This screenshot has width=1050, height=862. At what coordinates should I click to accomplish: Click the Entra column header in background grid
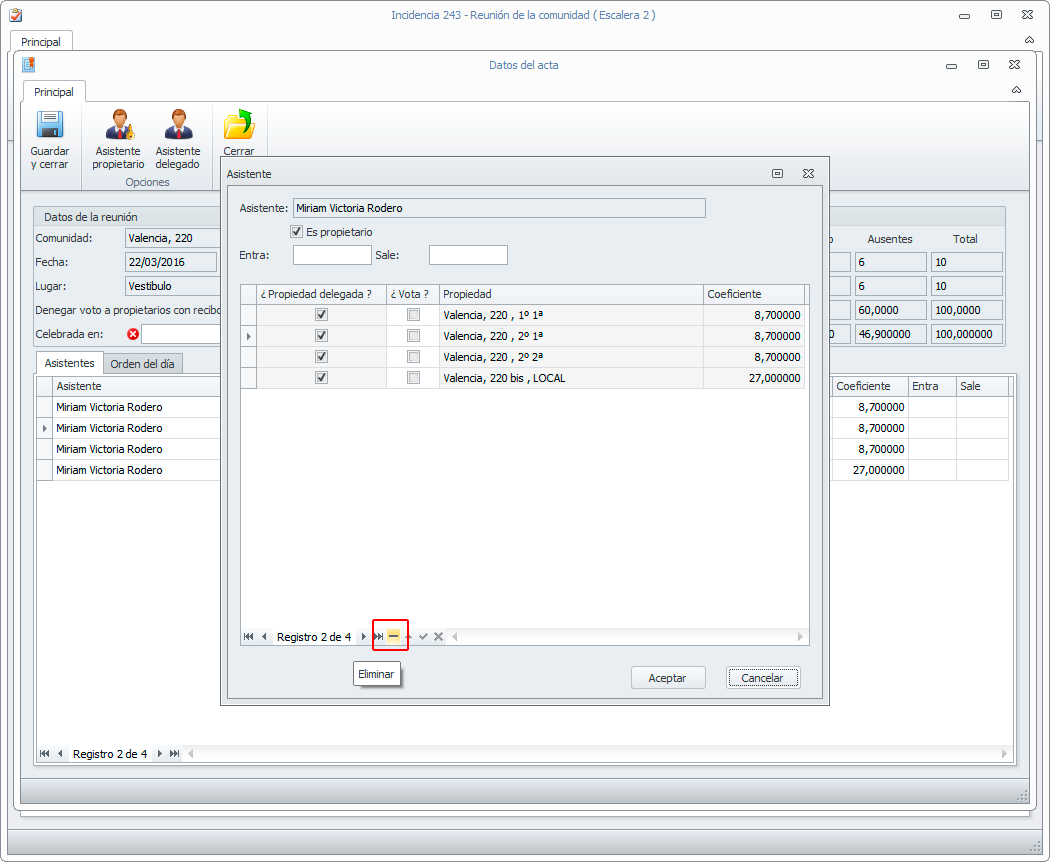click(x=931, y=386)
